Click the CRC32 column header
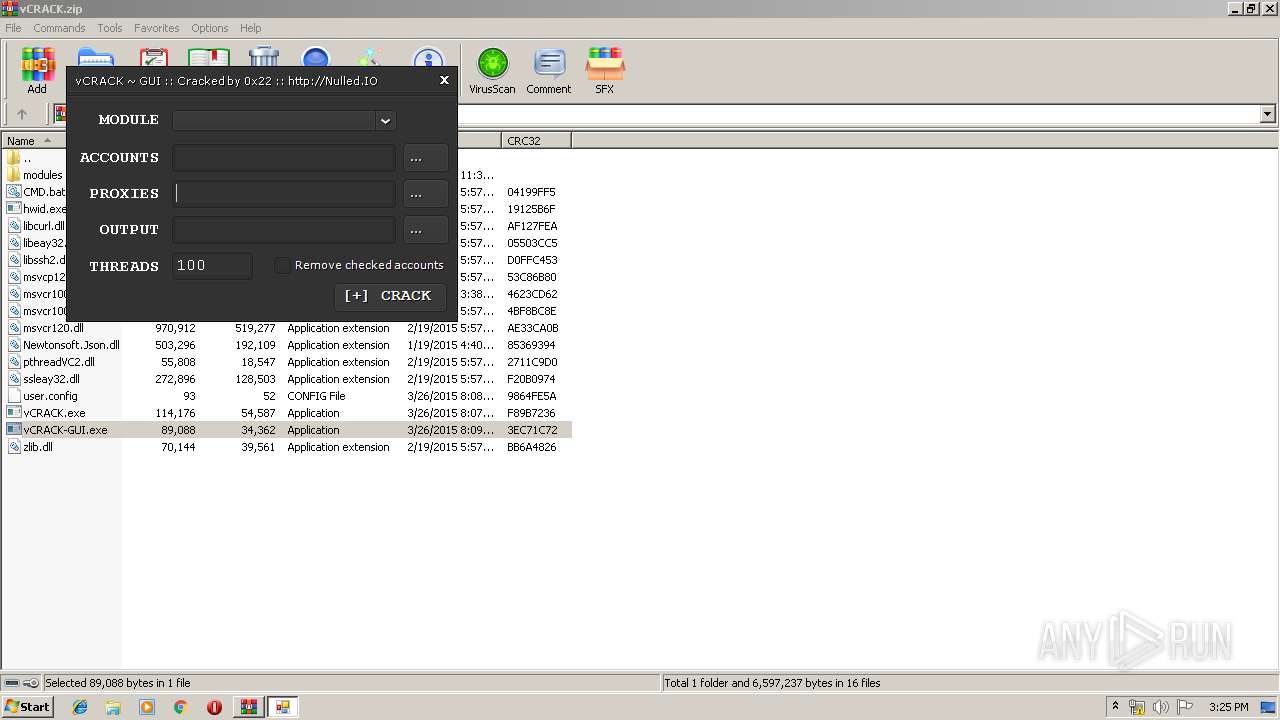1280x720 pixels. click(x=536, y=141)
